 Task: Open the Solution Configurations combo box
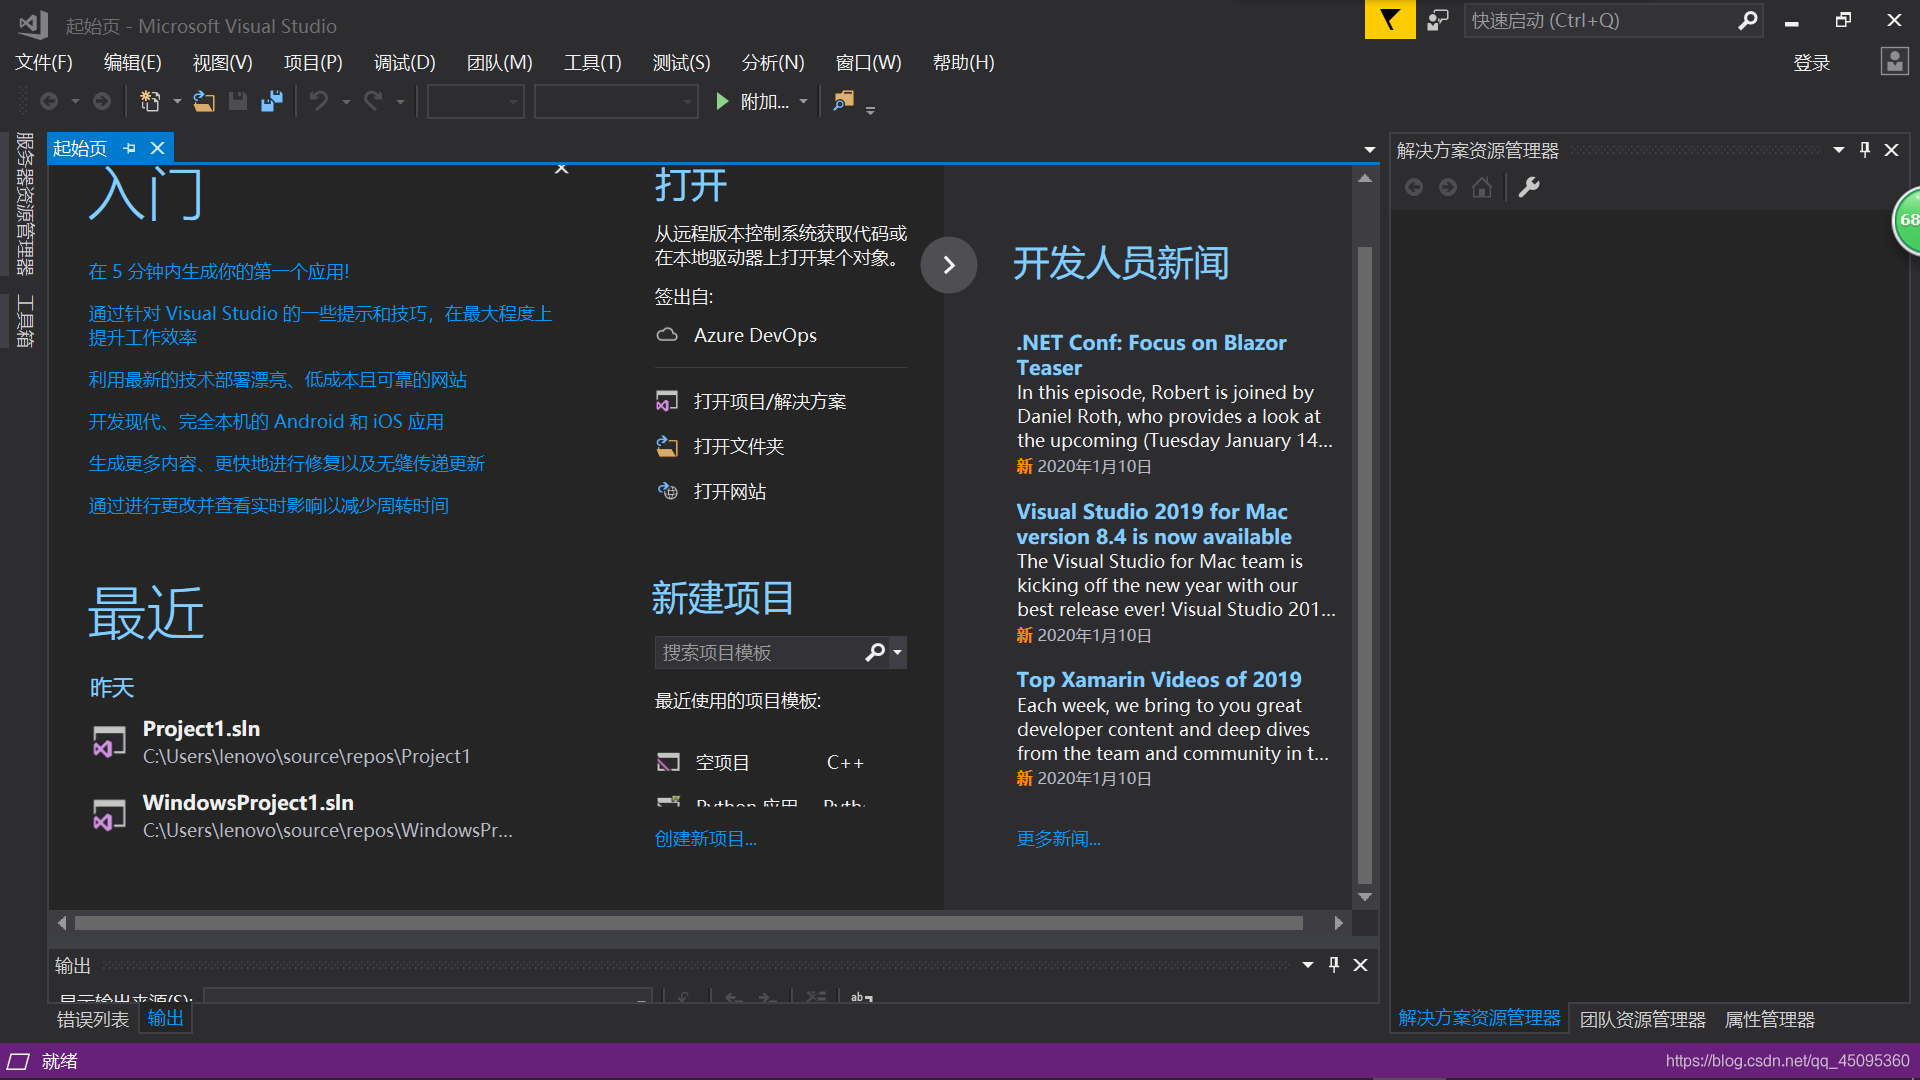[476, 101]
